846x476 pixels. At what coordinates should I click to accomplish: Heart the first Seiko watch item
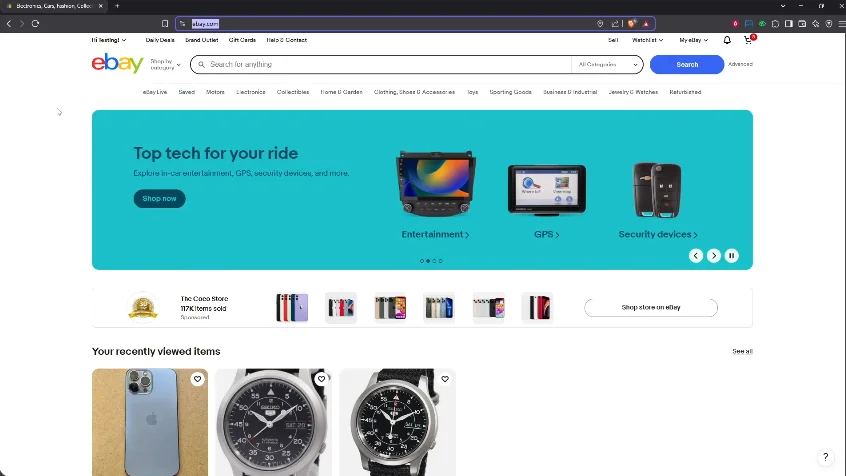coord(321,379)
